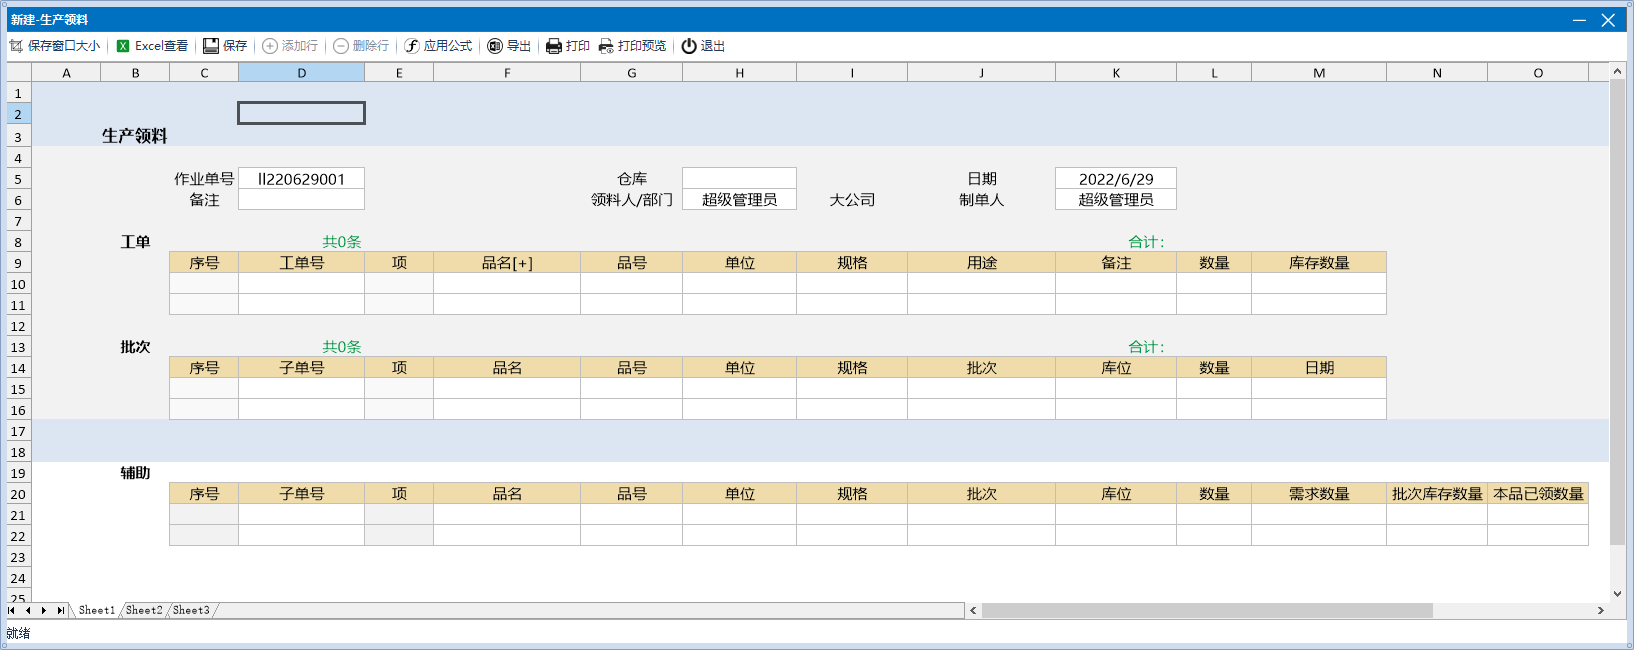
Task: Select the Sheet1 tab
Action: coord(97,610)
